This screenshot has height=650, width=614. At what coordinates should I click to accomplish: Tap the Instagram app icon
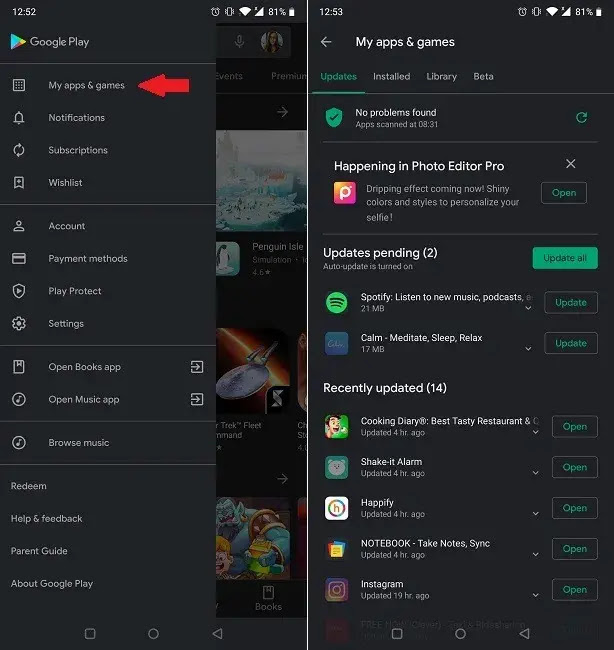337,589
